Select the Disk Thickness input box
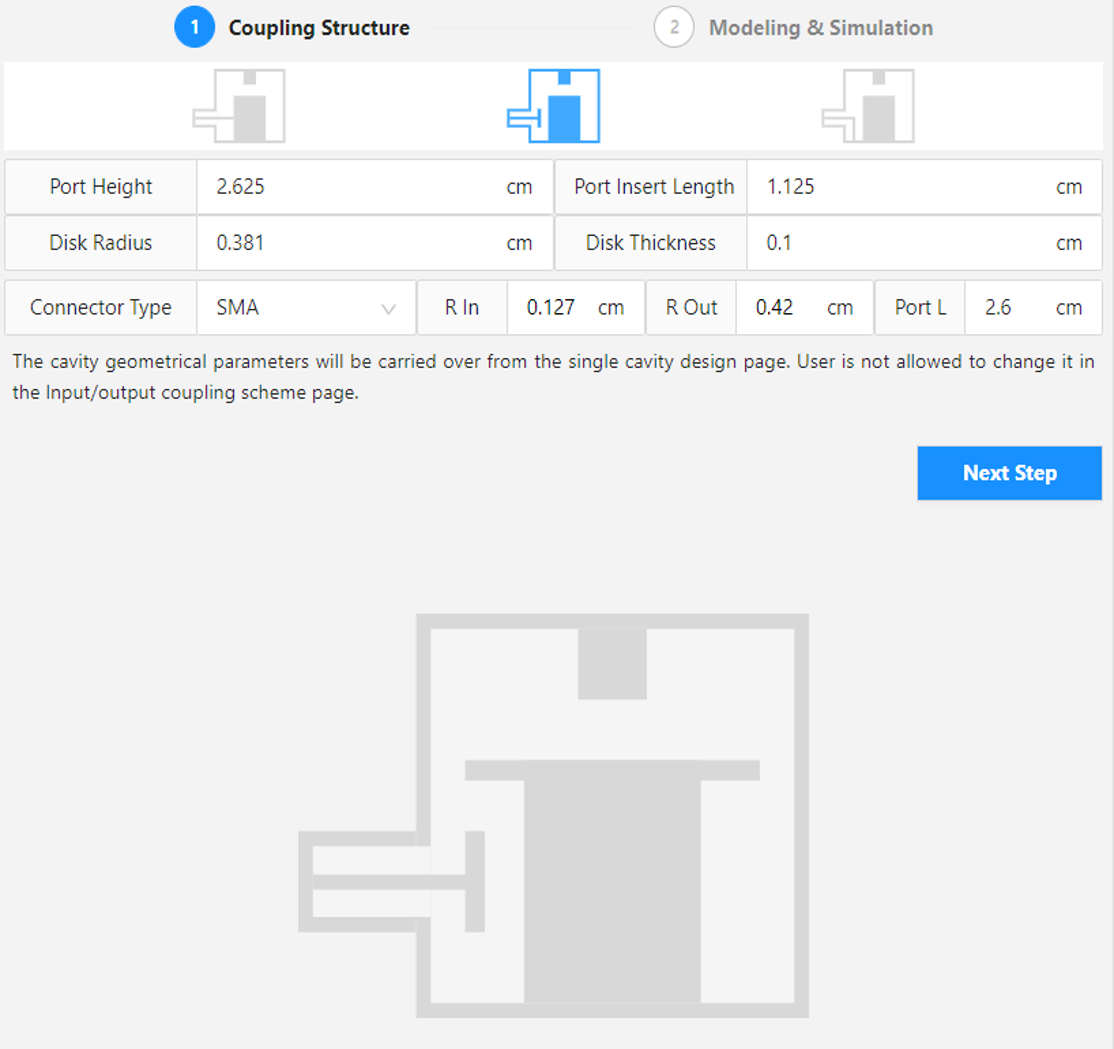Screen dimensions: 1114x1049 point(905,243)
